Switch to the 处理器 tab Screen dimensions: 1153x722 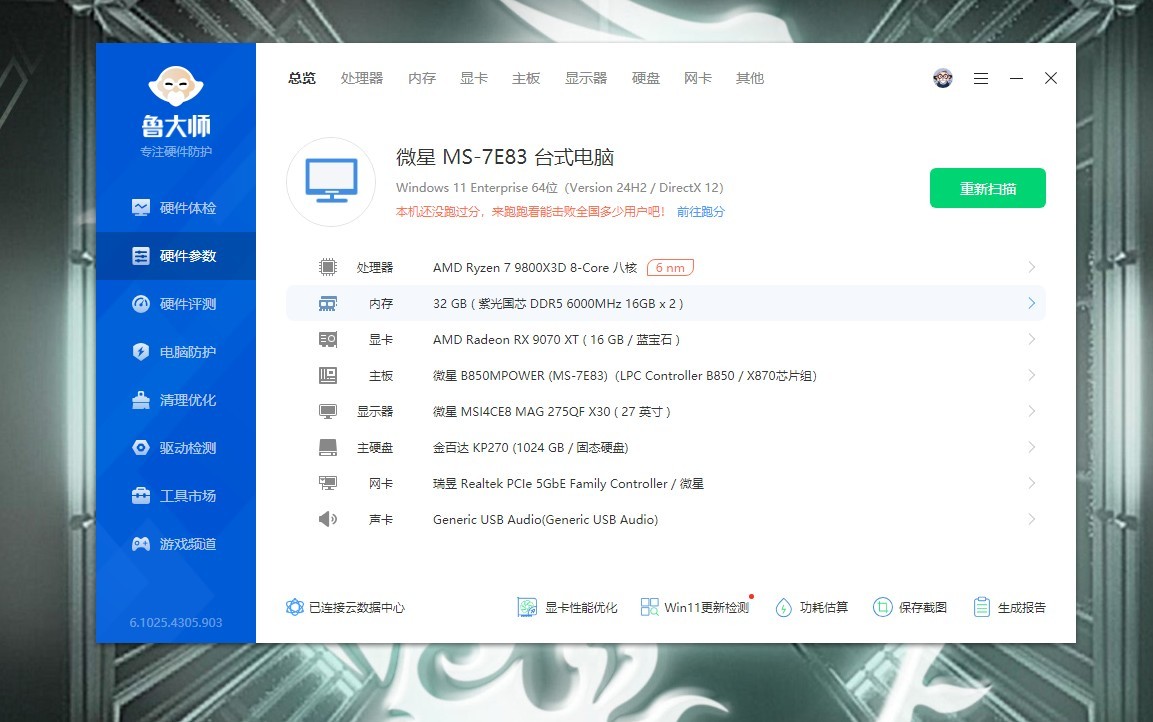pyautogui.click(x=362, y=78)
